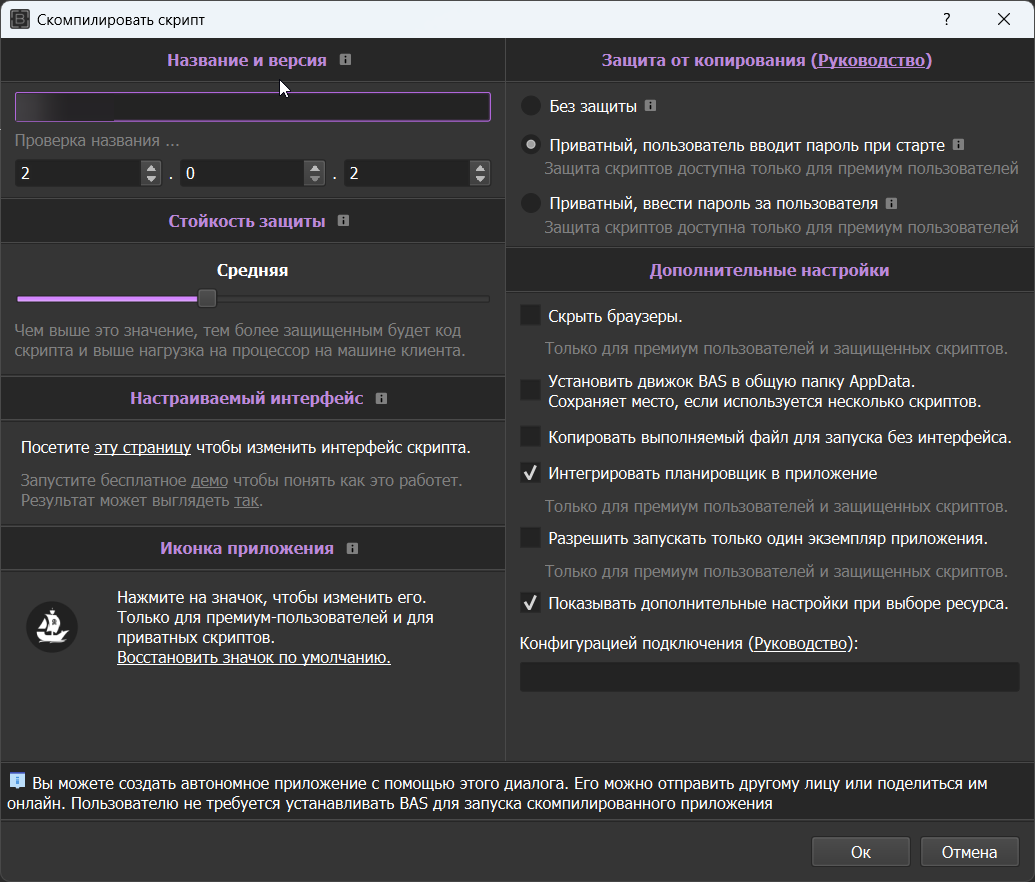Open the 'Руководство' link for copy protection
This screenshot has width=1035, height=882.
(873, 60)
